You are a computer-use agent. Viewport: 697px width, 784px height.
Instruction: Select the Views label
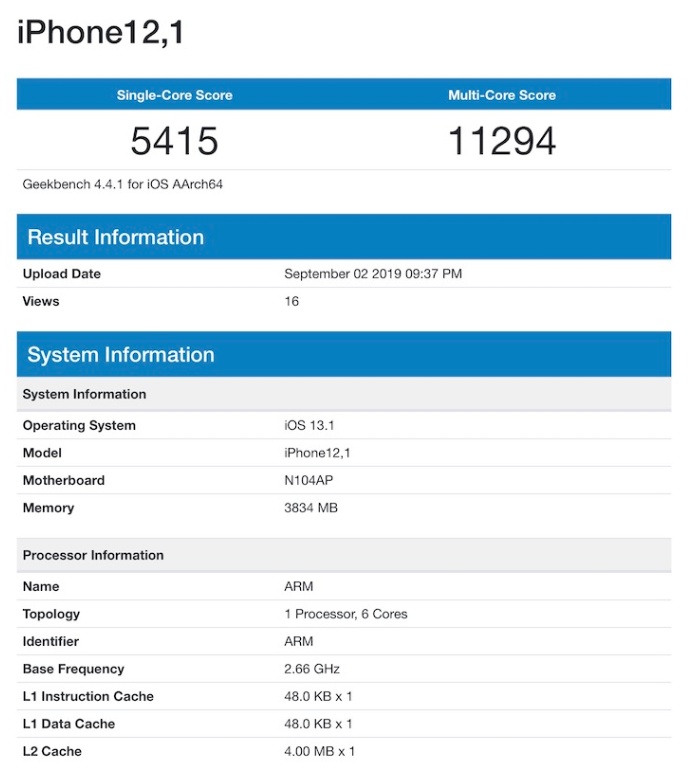tap(41, 302)
